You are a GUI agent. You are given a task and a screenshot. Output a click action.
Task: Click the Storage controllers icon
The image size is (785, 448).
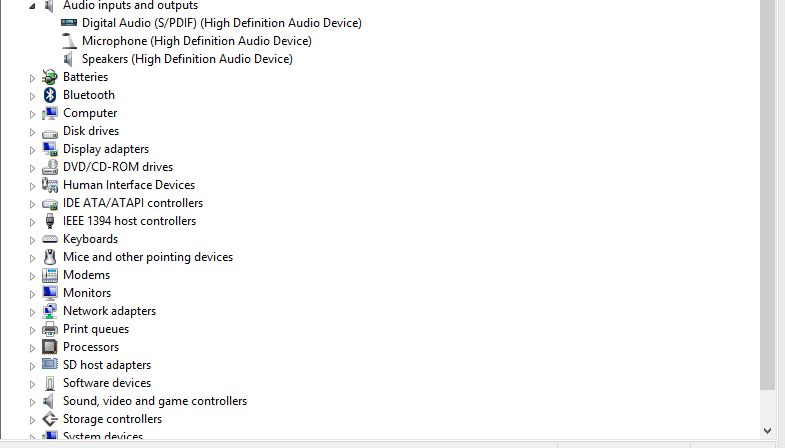(x=50, y=419)
